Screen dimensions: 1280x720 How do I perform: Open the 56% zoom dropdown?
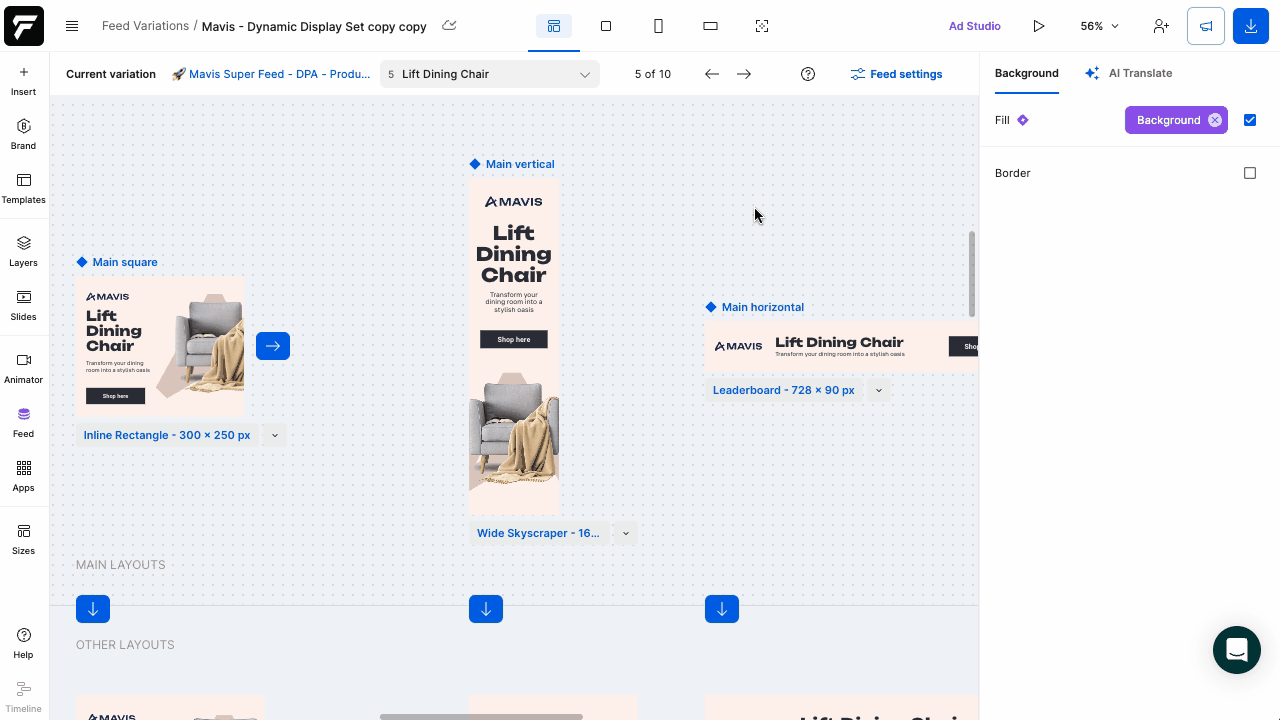coord(1100,26)
